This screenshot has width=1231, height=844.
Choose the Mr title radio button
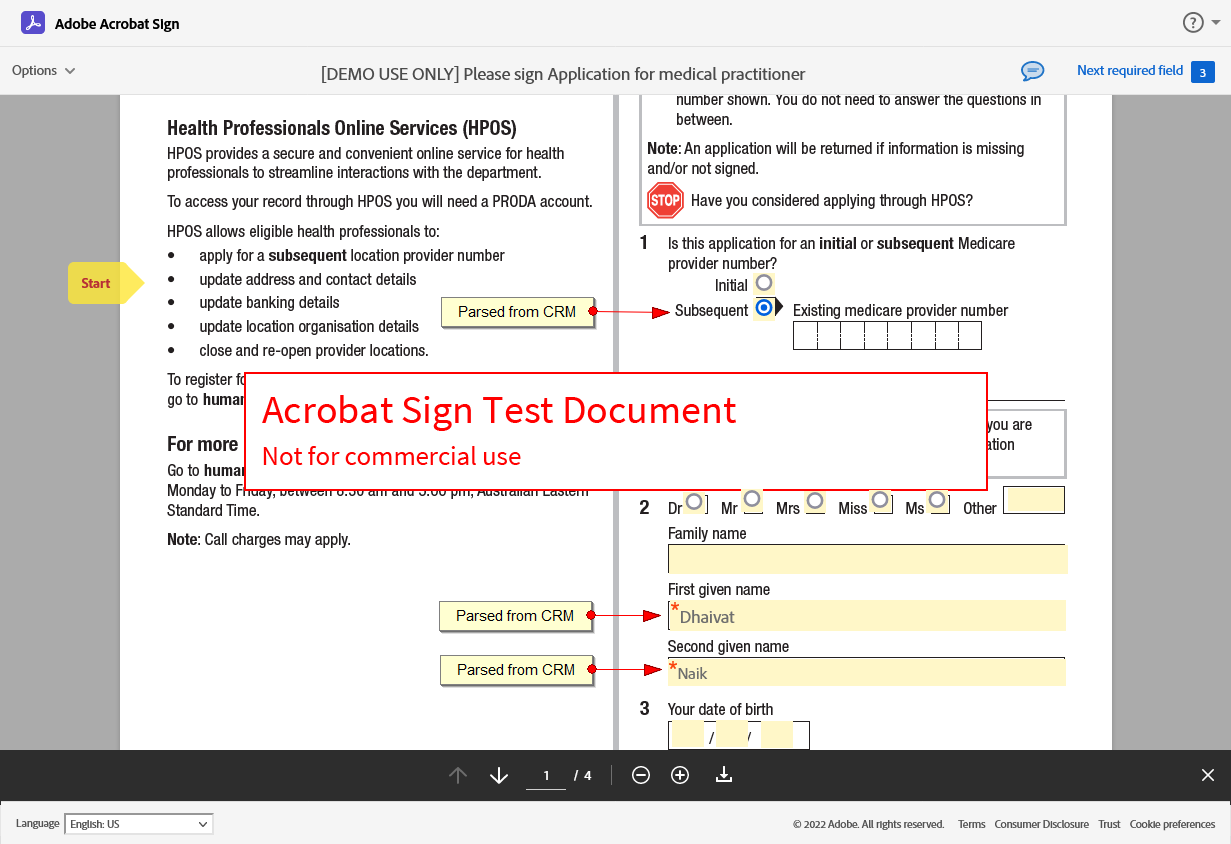752,499
